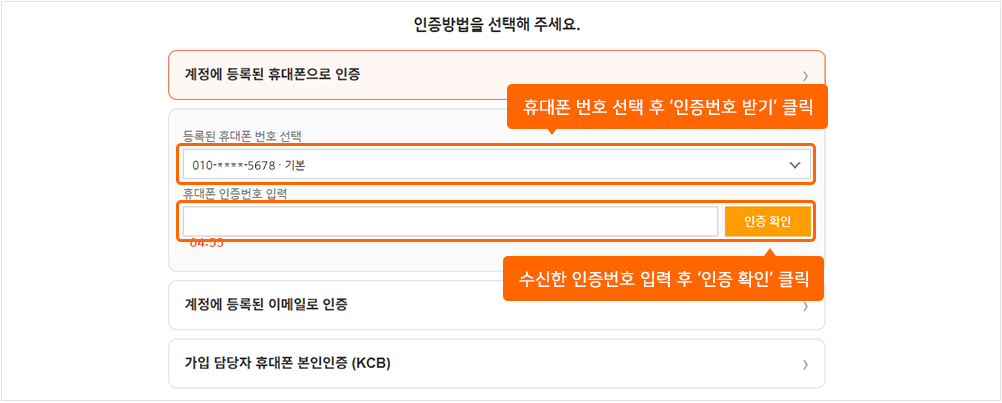The image size is (1002, 403).
Task: Click the 휴대폰 인증번호 입력 label
Action: point(235,194)
